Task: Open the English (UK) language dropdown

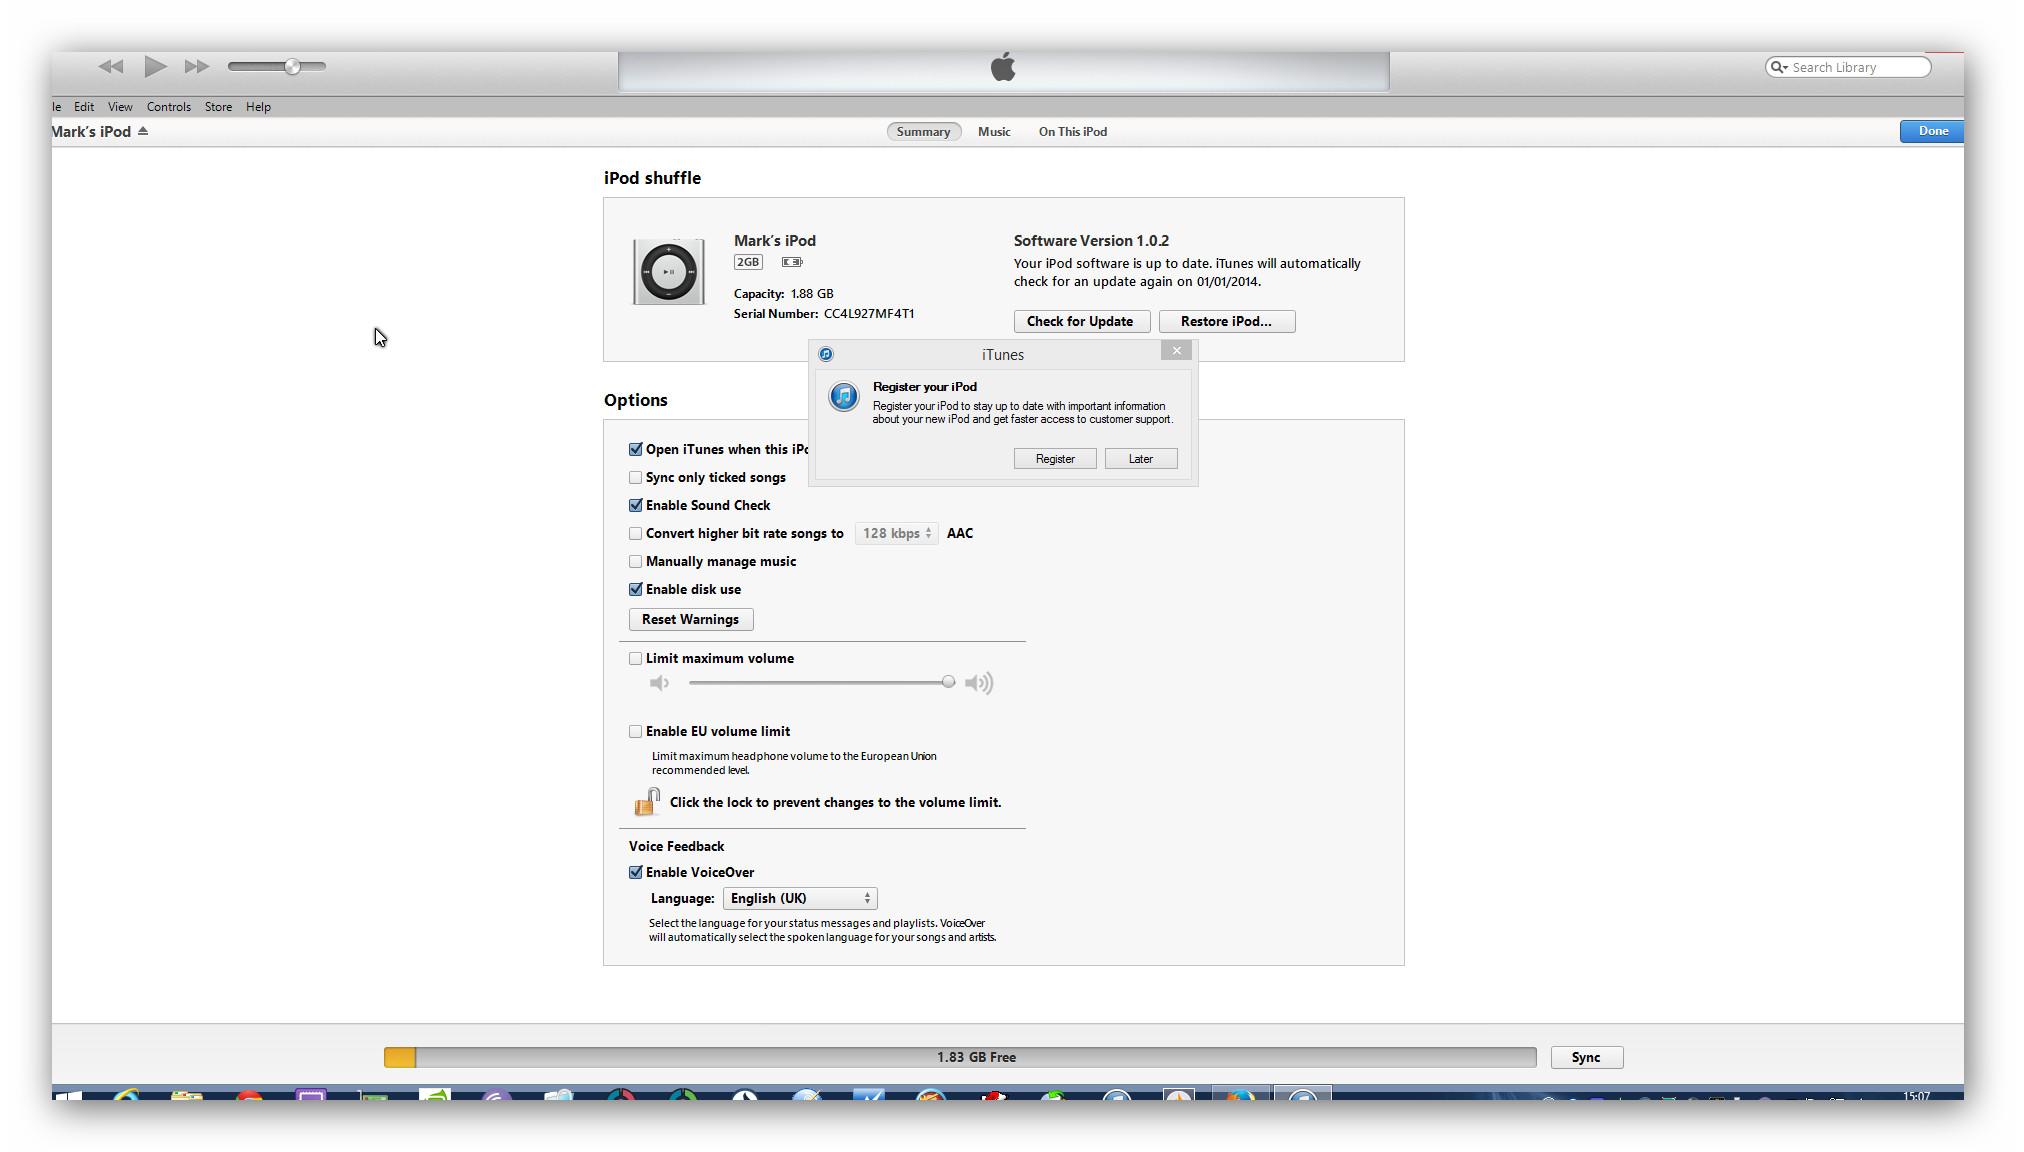Action: pos(800,899)
